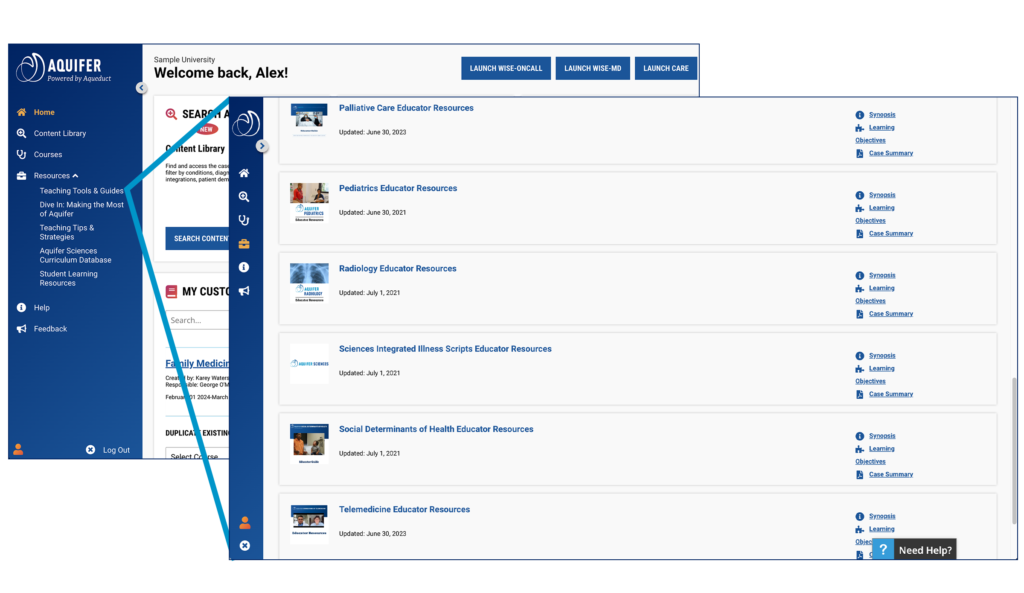1024x593 pixels.
Task: Open Case Summary for Palliative Care resources
Action: click(891, 153)
